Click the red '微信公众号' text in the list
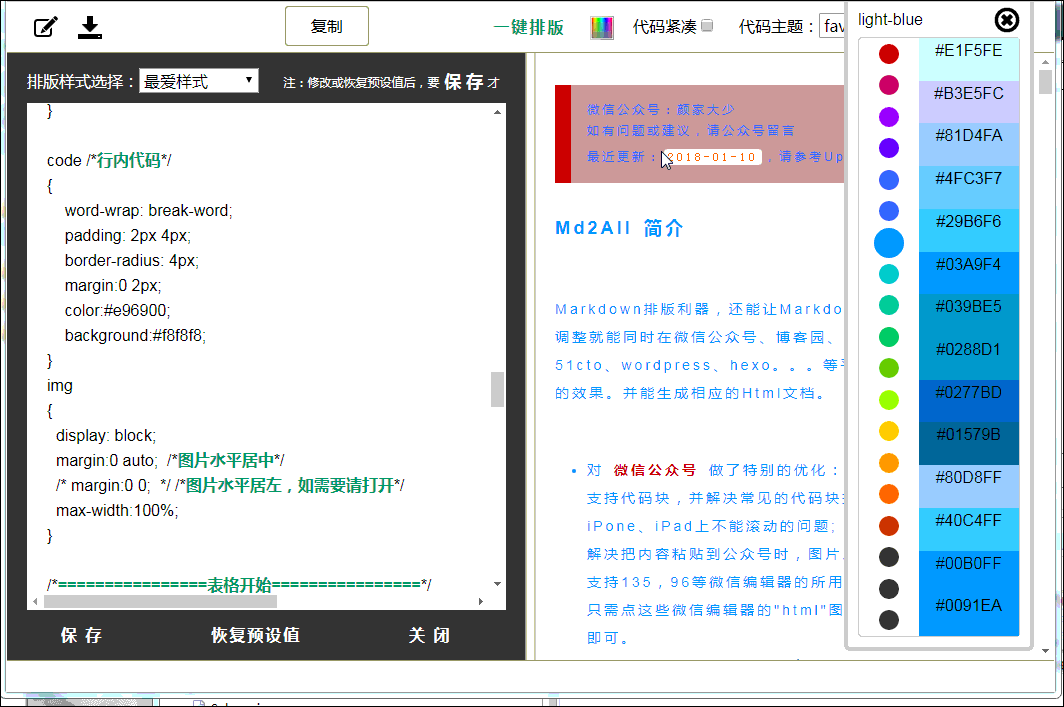The height and width of the screenshot is (707, 1064). [655, 470]
